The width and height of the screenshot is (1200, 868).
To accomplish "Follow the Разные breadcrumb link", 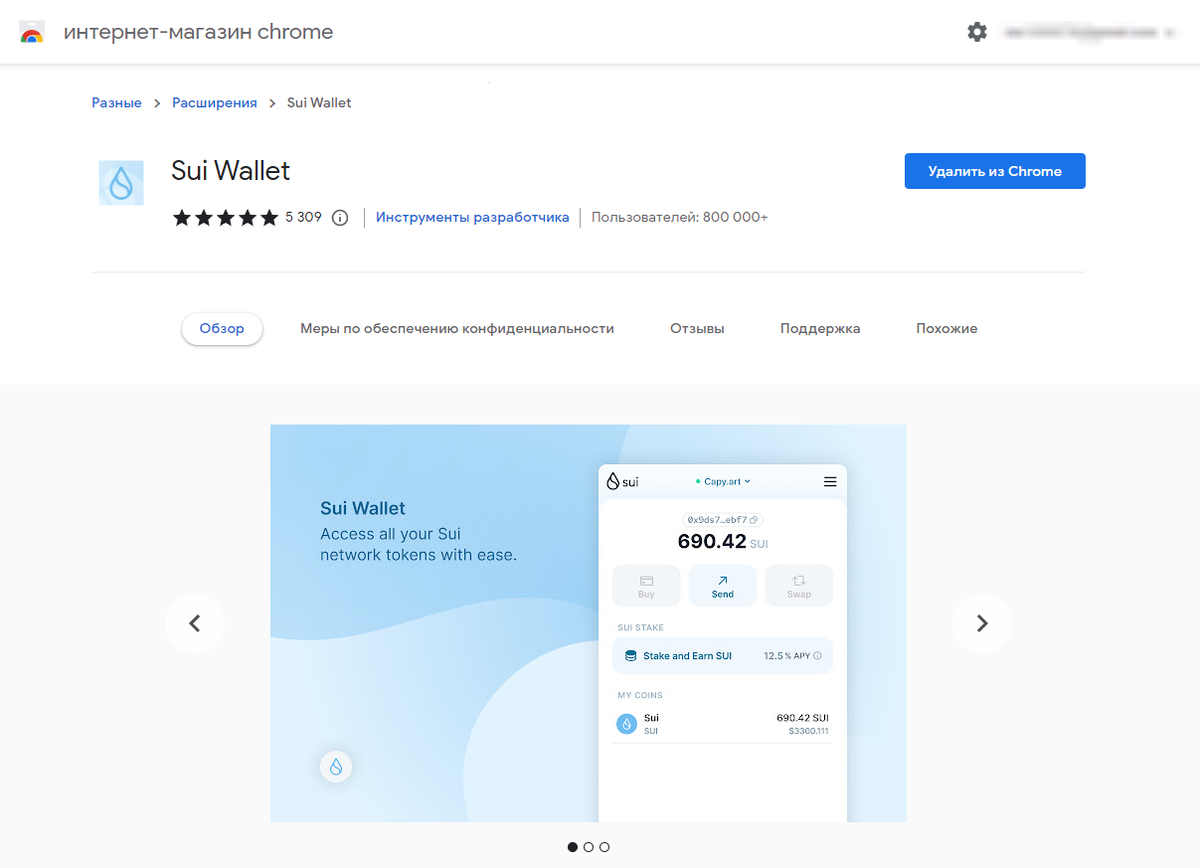I will tap(117, 102).
